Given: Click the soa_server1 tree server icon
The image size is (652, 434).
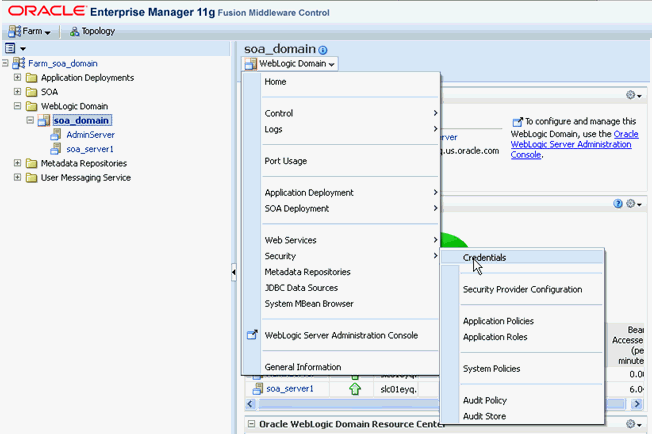Looking at the screenshot, I should click(x=56, y=148).
